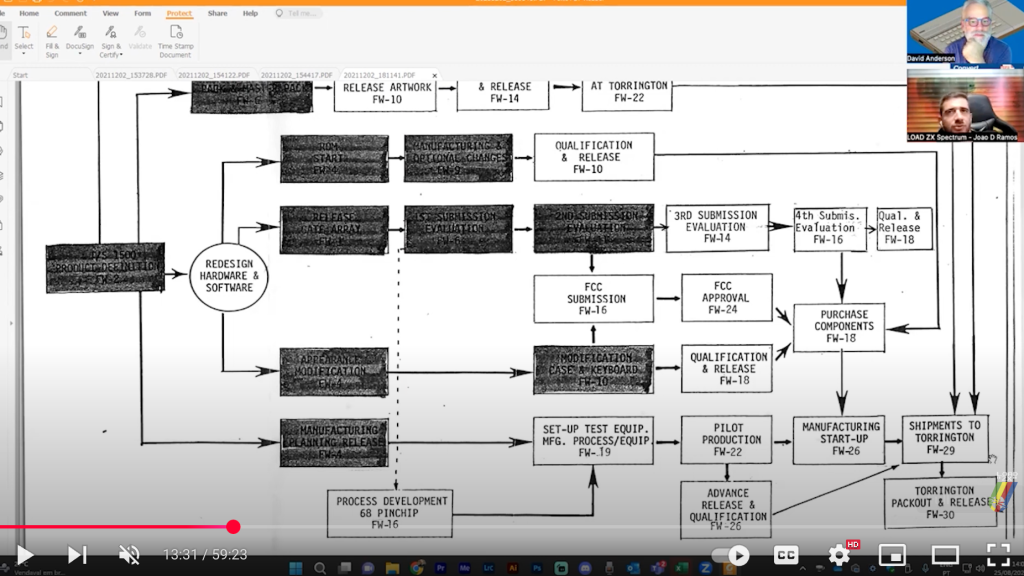The height and width of the screenshot is (576, 1024).
Task: Open the View ribbon tab
Action: 110,13
